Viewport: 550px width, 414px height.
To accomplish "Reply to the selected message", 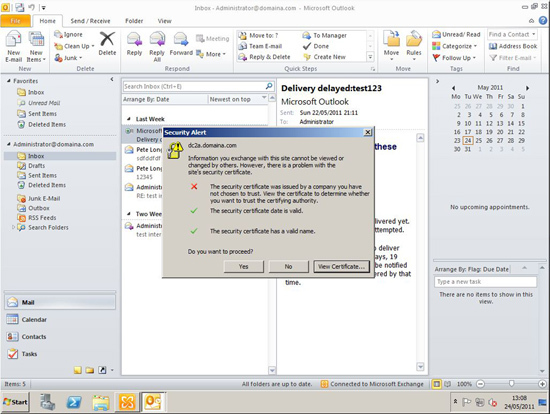I will coord(134,44).
